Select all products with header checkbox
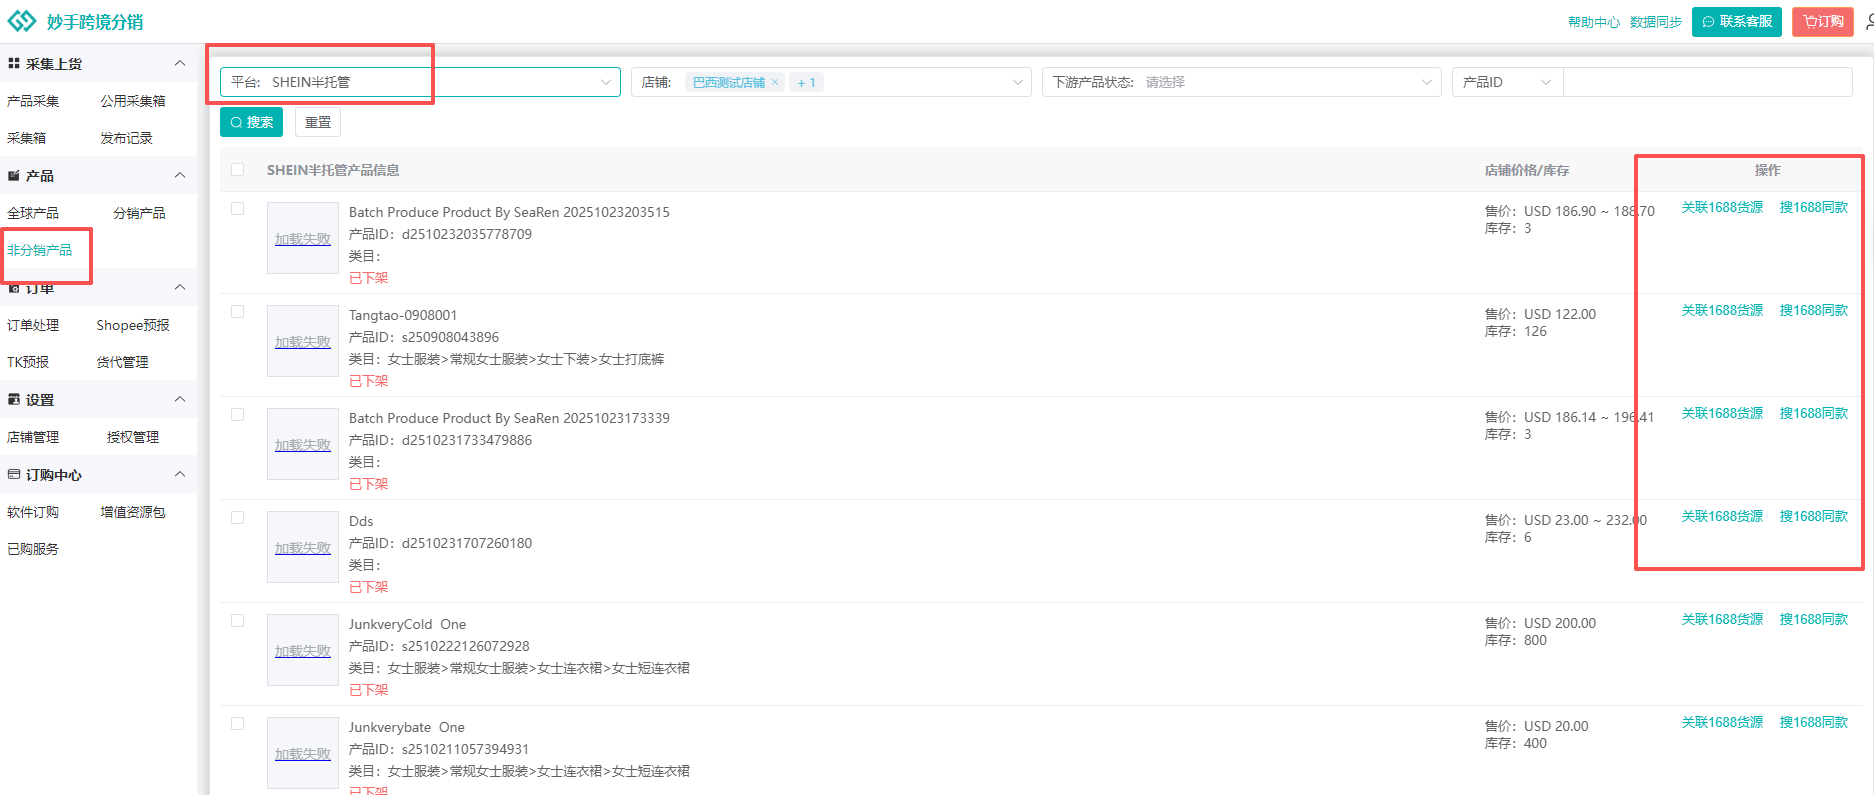Image resolution: width=1874 pixels, height=795 pixels. (x=237, y=170)
